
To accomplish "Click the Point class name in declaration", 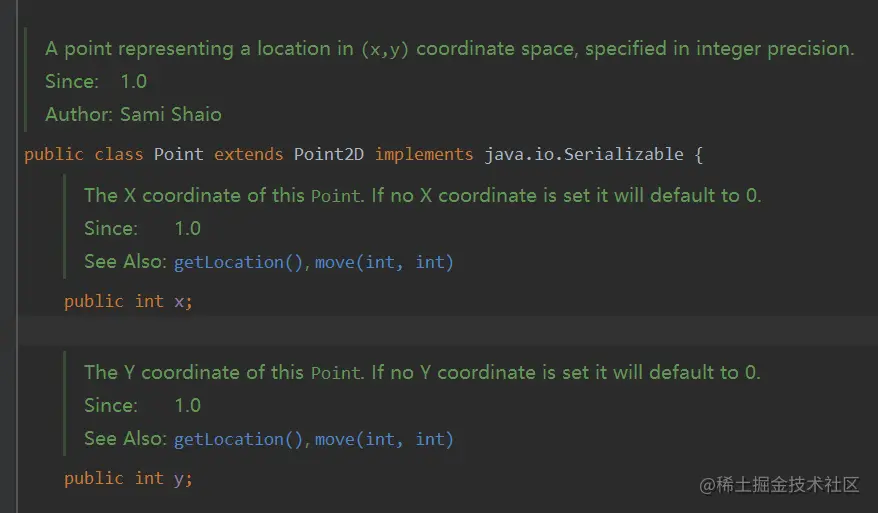I will [x=178, y=154].
